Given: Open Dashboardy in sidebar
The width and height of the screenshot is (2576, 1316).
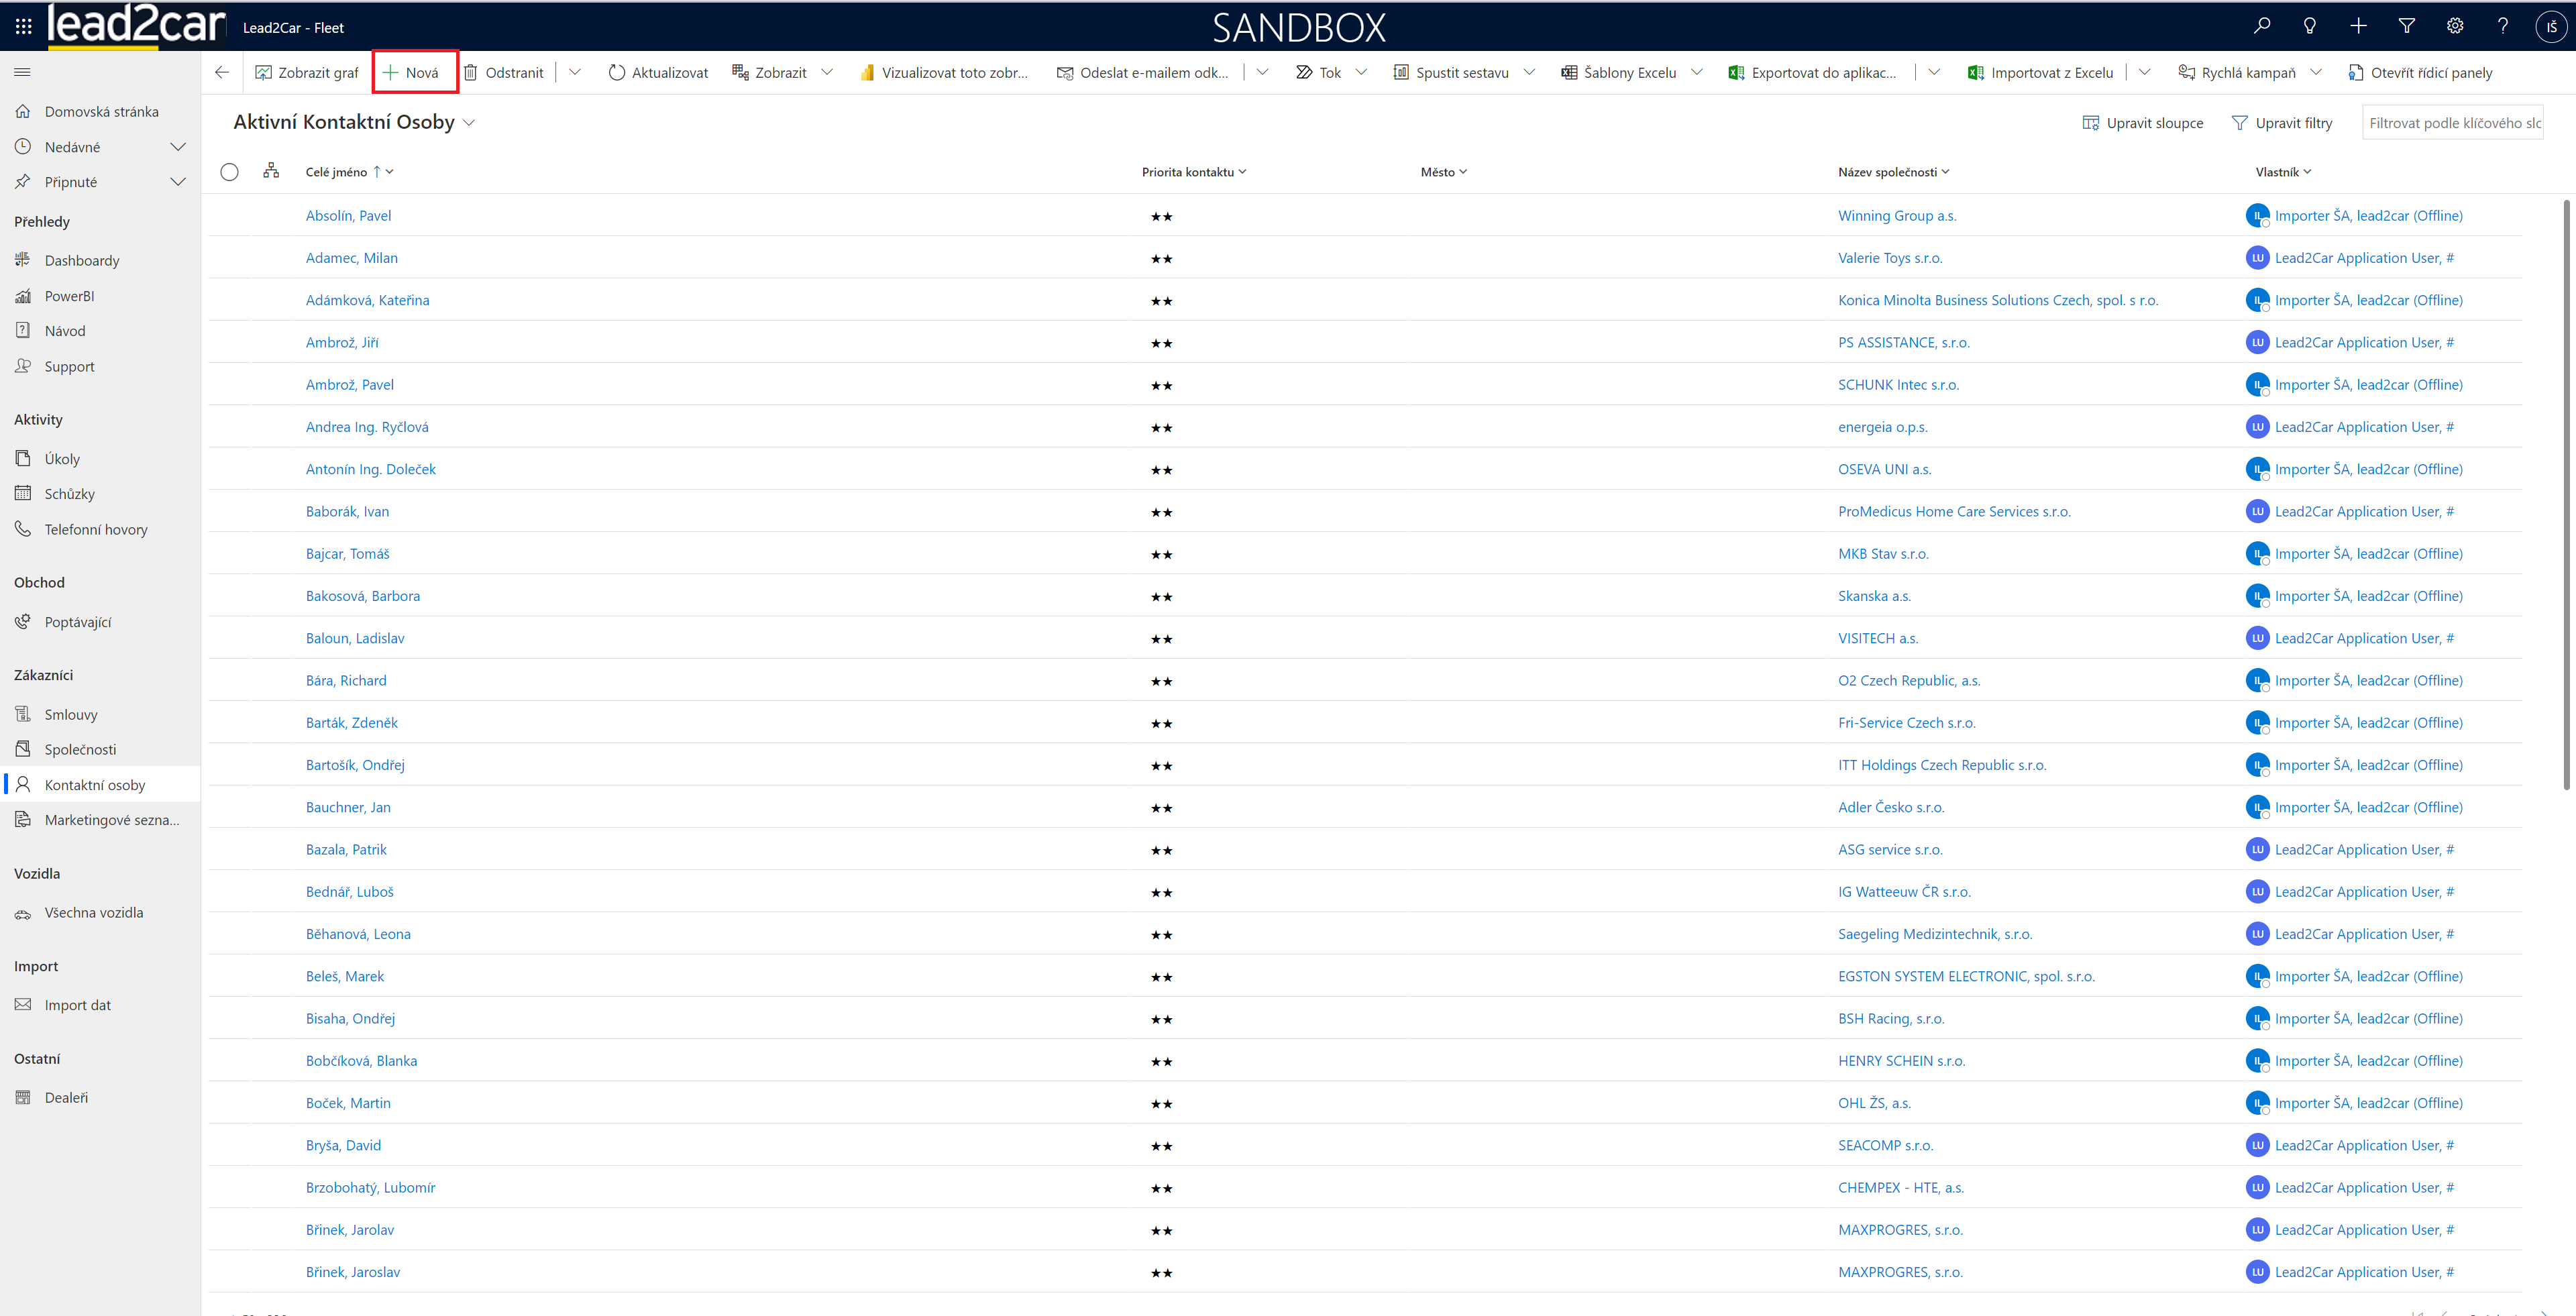Looking at the screenshot, I should 81,260.
